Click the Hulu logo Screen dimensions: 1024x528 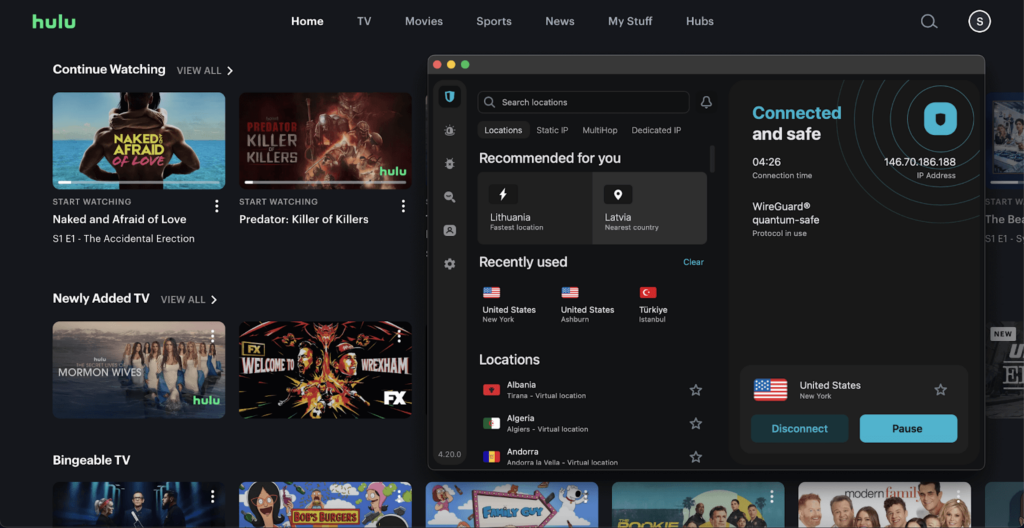pyautogui.click(x=54, y=22)
